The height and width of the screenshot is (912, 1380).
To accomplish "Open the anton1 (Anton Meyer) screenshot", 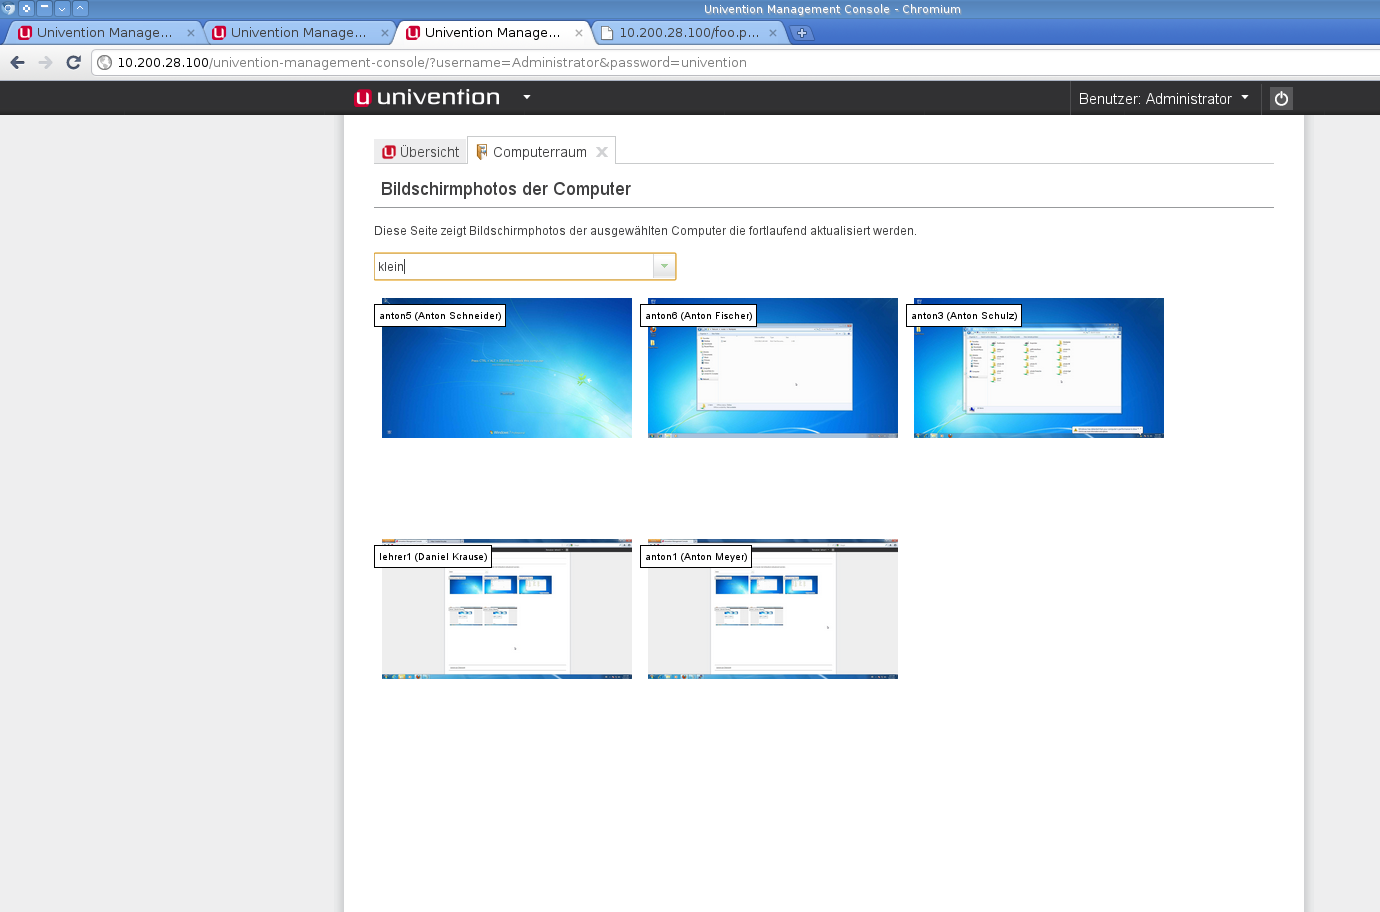I will [773, 609].
